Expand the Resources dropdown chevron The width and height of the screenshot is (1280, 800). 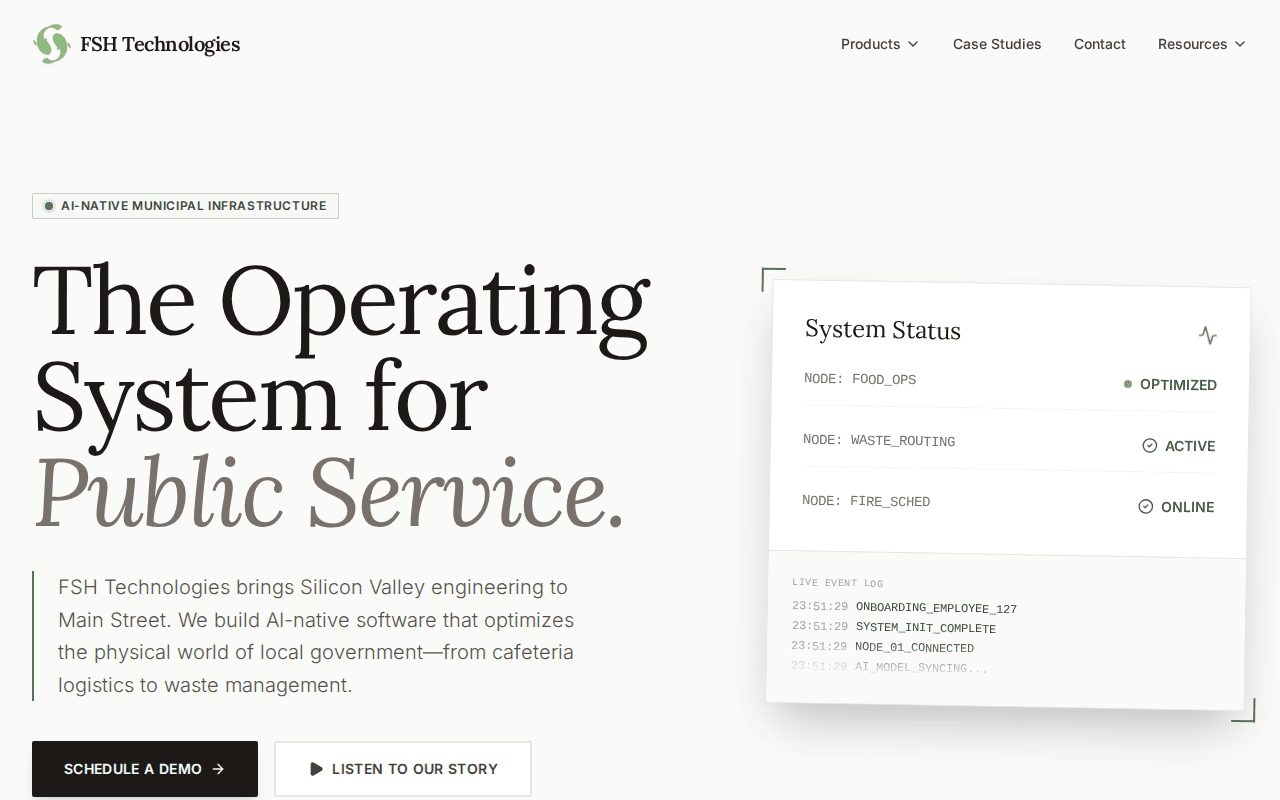(x=1240, y=44)
